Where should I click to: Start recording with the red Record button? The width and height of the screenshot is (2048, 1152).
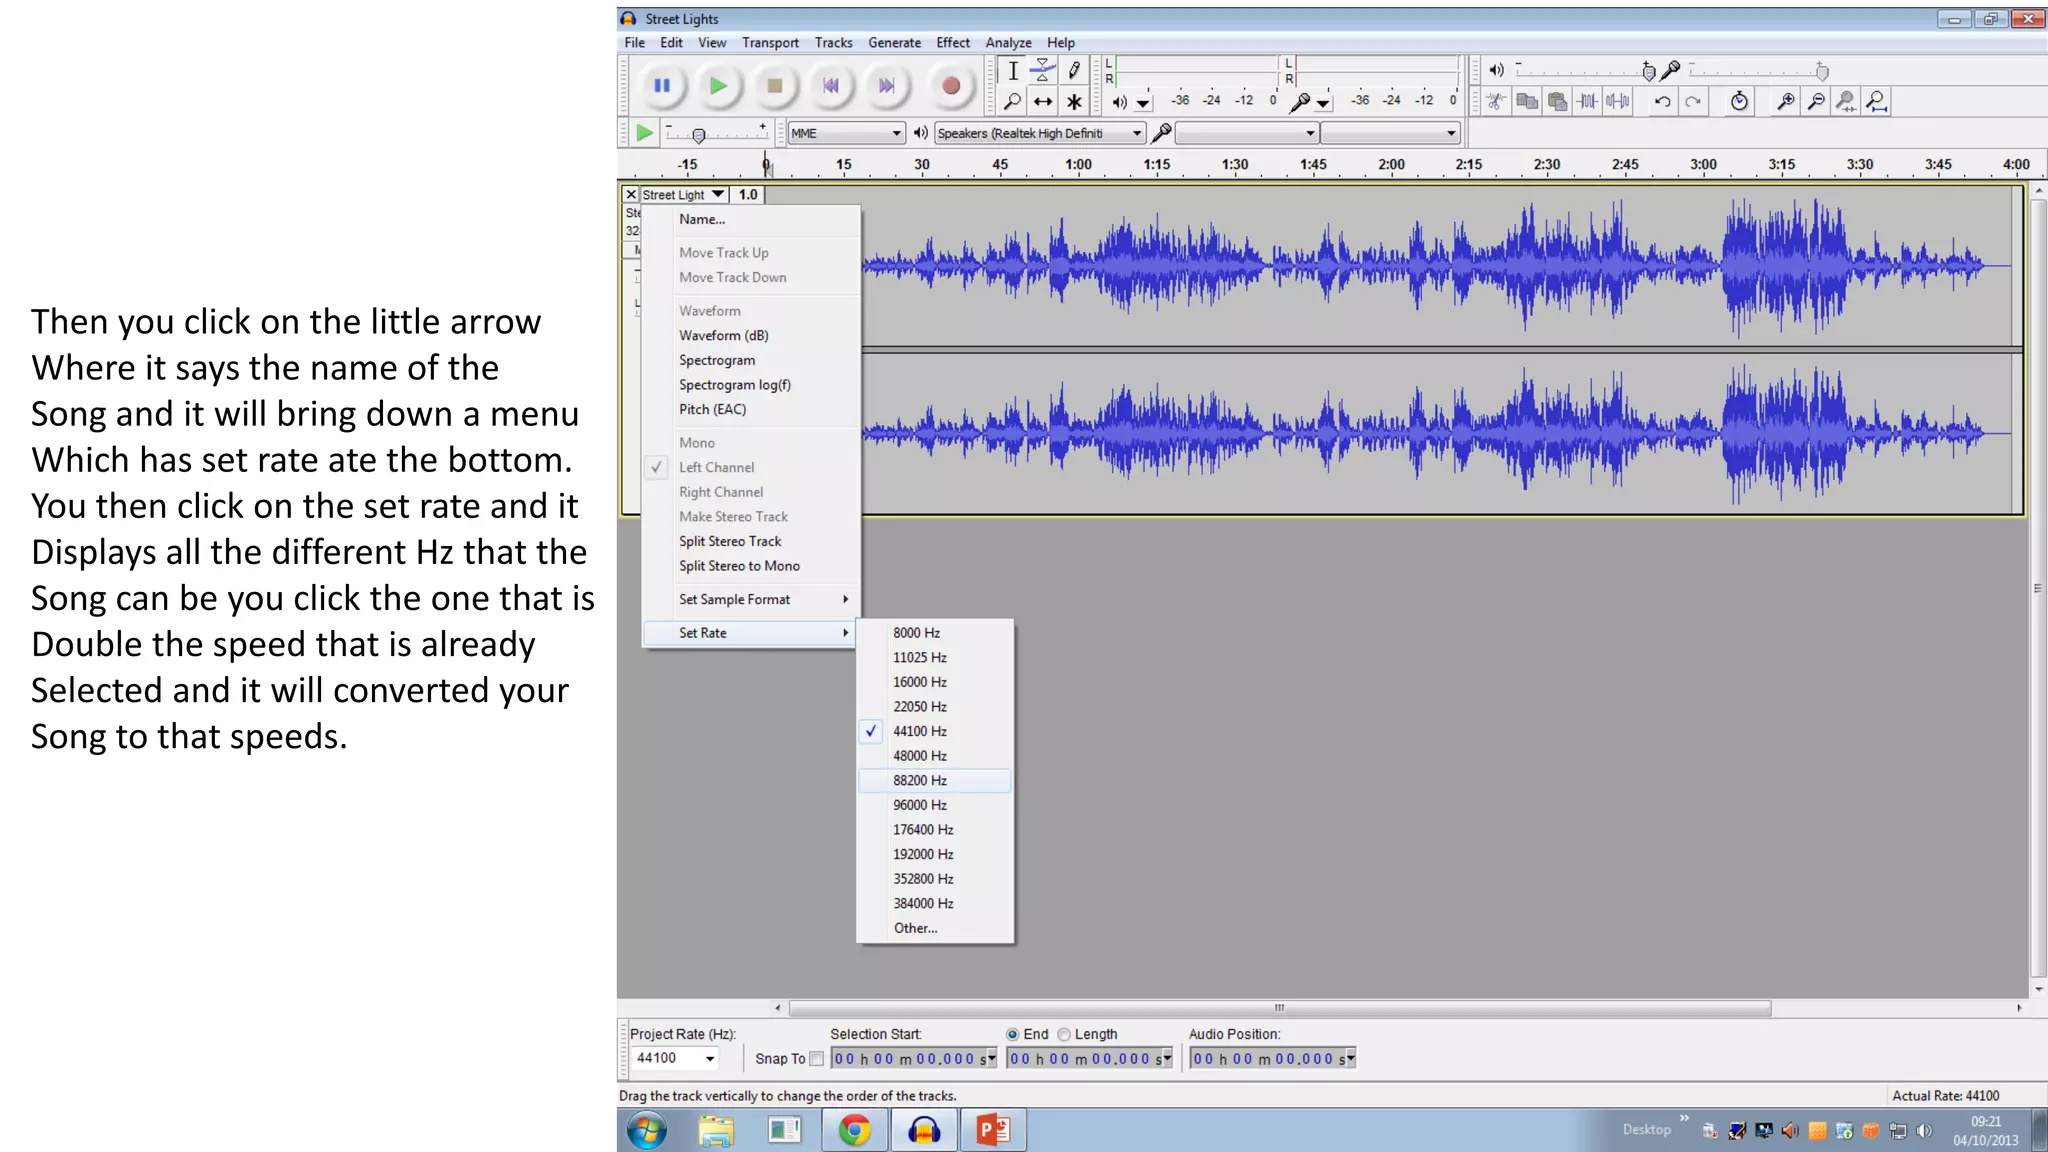click(x=951, y=86)
